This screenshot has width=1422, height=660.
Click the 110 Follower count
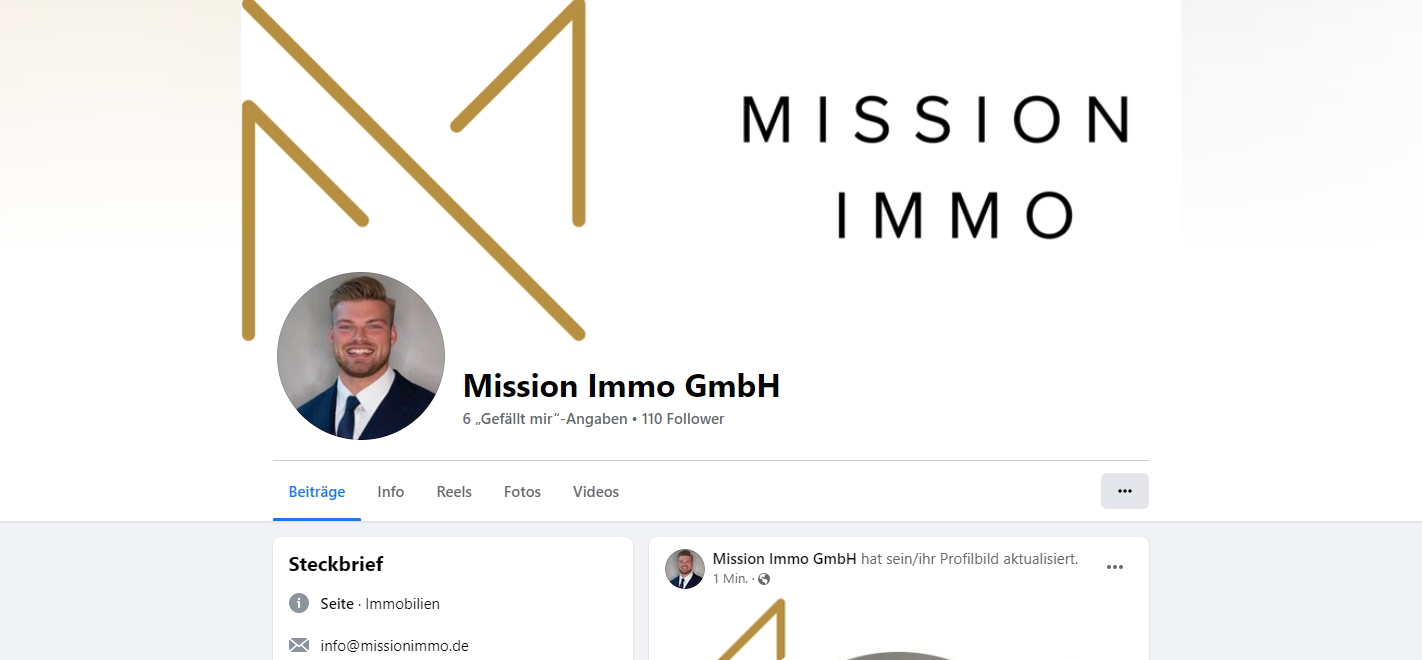[683, 419]
